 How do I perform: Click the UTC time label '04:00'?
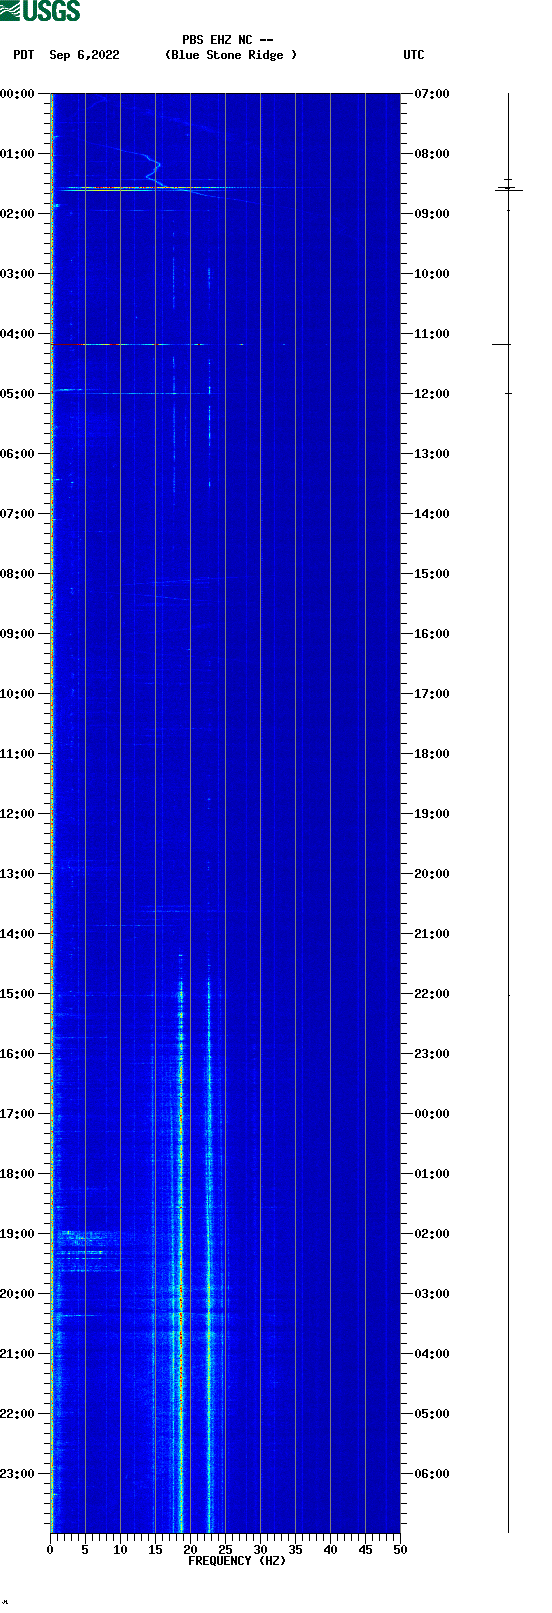click(x=432, y=1354)
